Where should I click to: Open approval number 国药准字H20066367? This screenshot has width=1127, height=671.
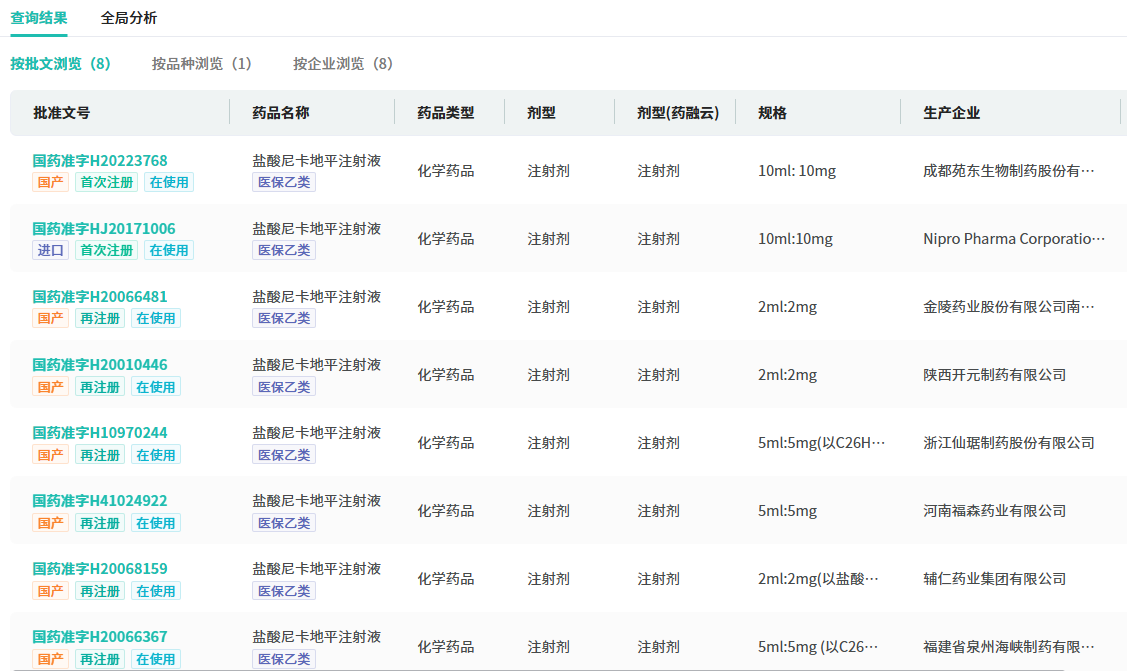pos(100,637)
